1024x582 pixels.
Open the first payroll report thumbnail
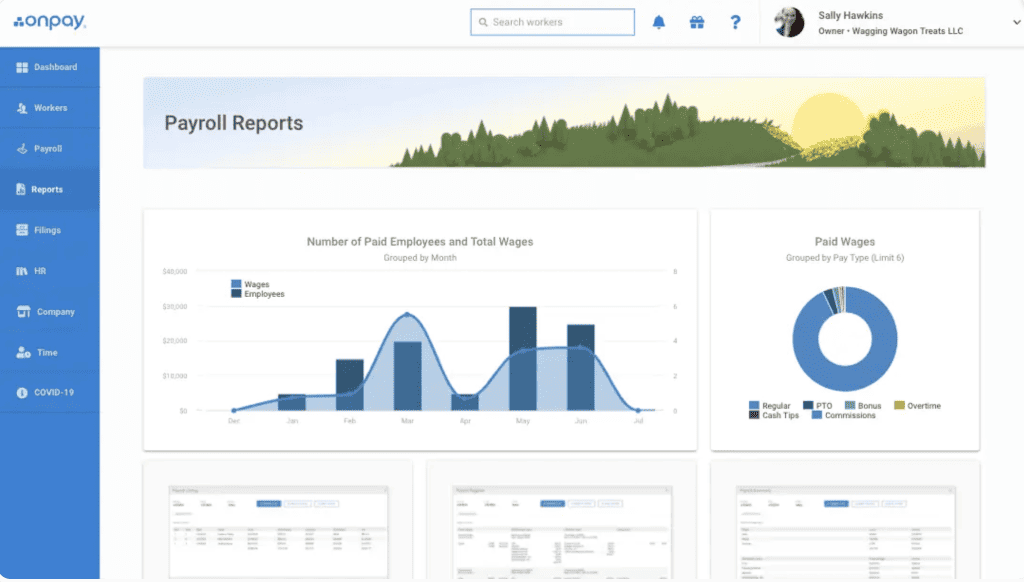pos(278,532)
